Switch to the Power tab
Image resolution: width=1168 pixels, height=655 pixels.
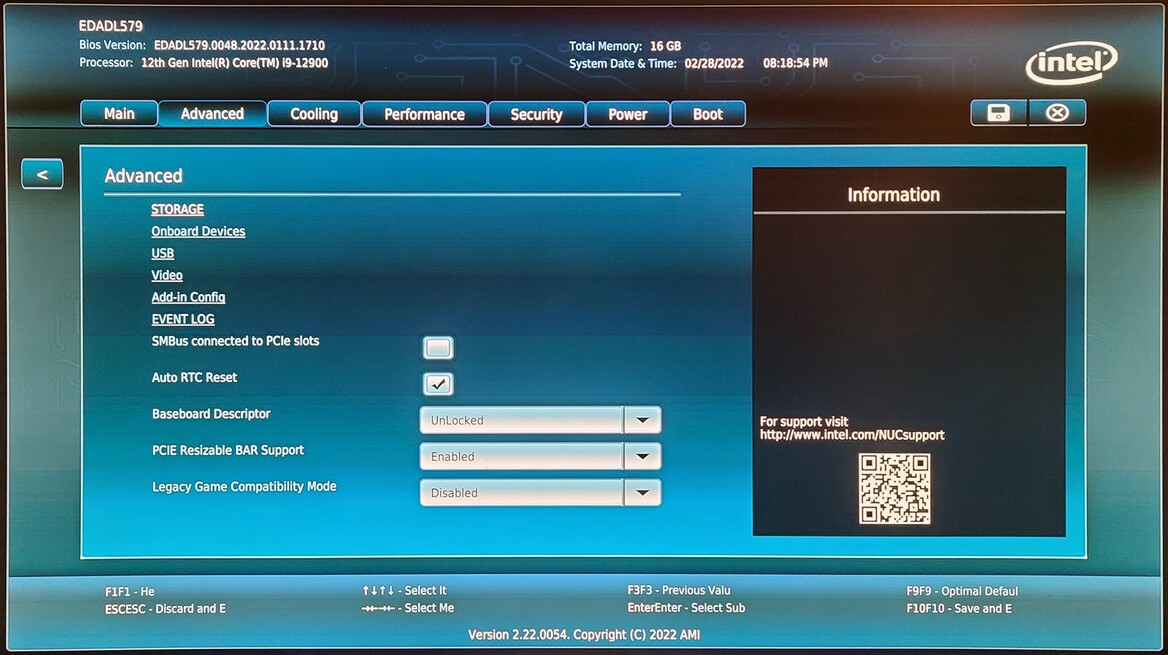(628, 114)
